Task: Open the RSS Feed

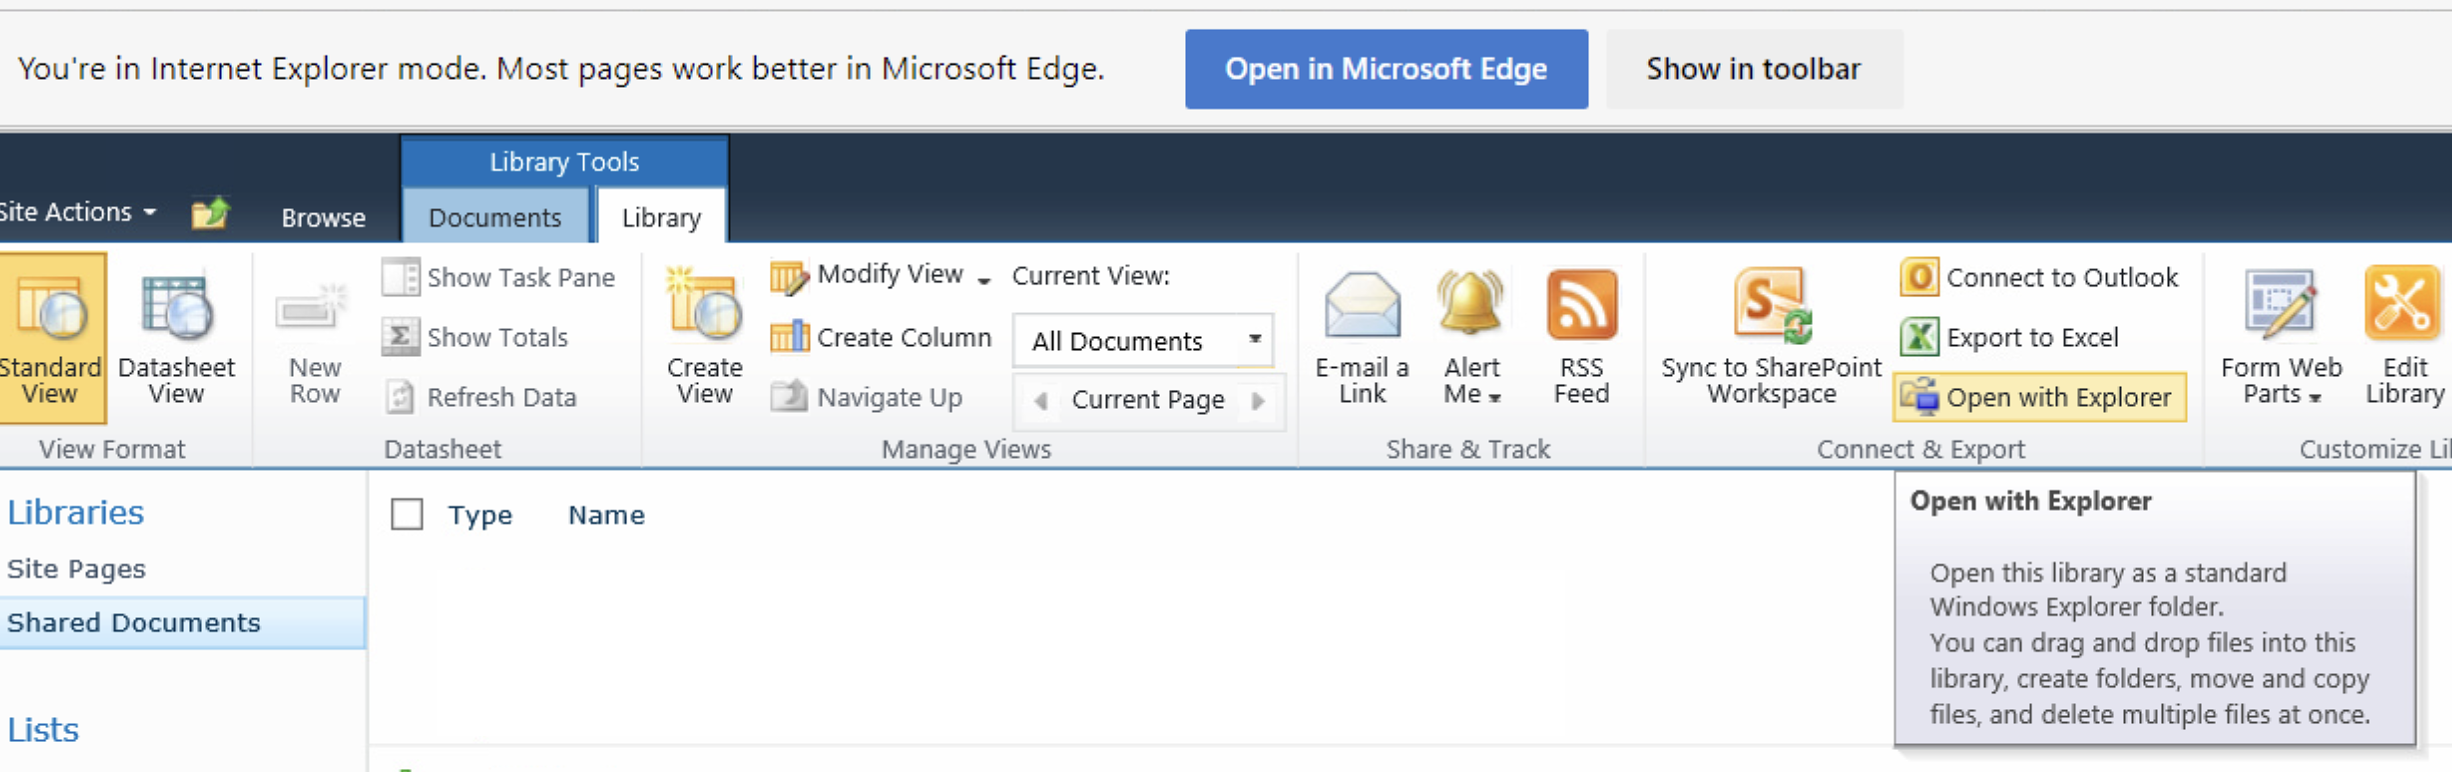Action: 1581,338
